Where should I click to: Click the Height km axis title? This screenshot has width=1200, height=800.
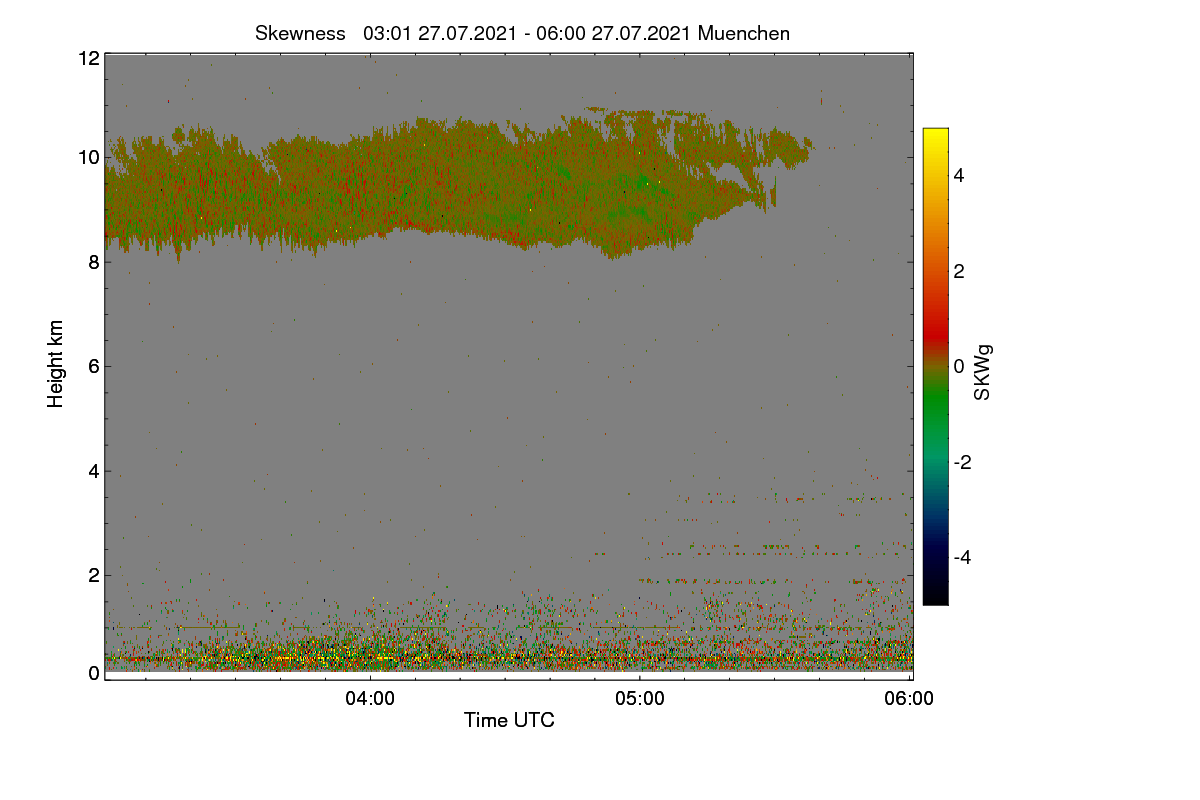tap(56, 364)
